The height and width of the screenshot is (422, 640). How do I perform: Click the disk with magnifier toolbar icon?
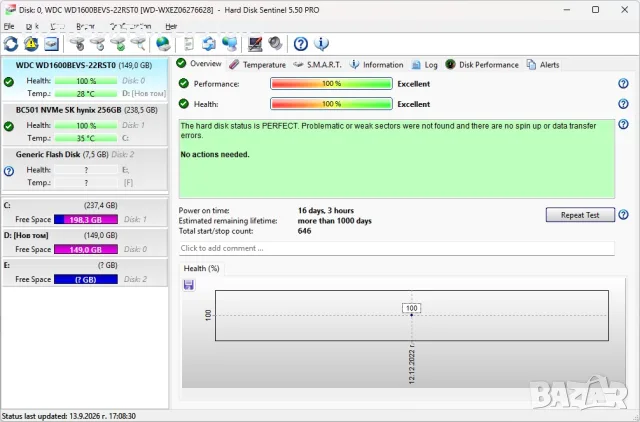pyautogui.click(x=138, y=44)
